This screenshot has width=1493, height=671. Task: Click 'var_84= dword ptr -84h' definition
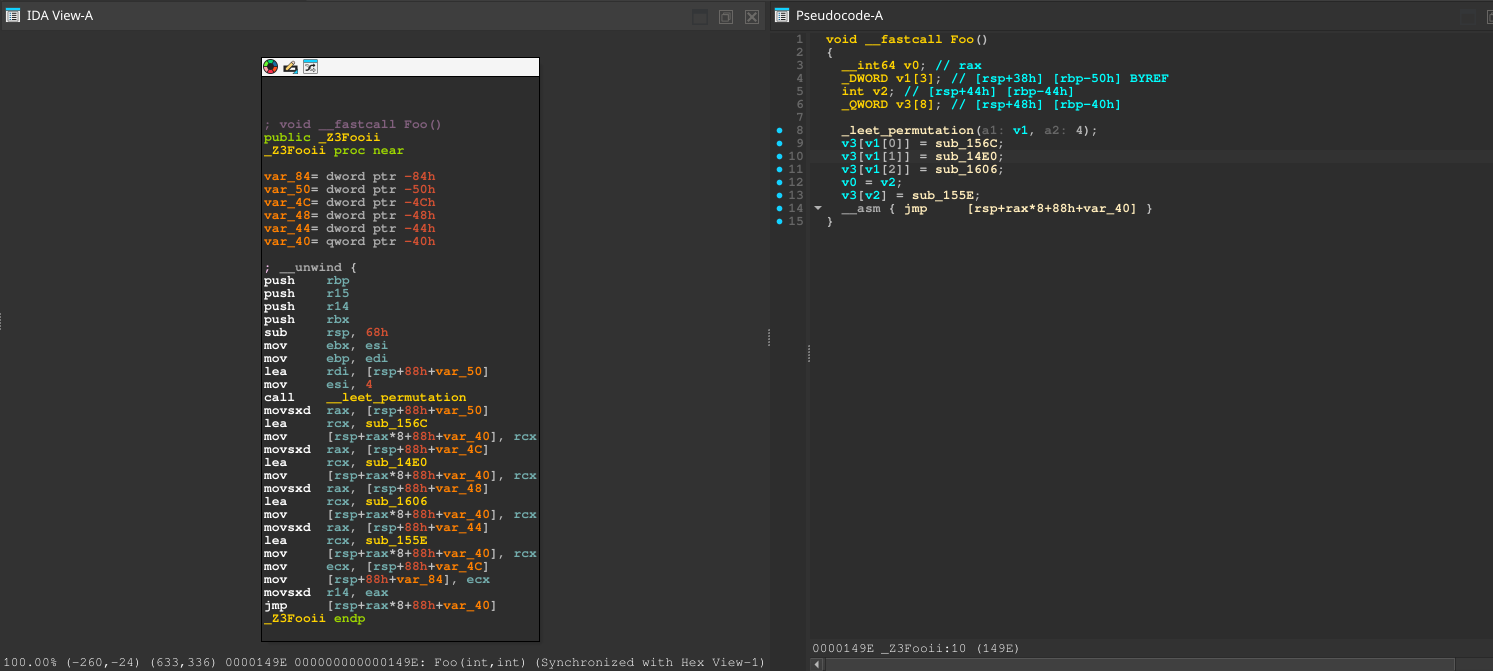(x=350, y=176)
